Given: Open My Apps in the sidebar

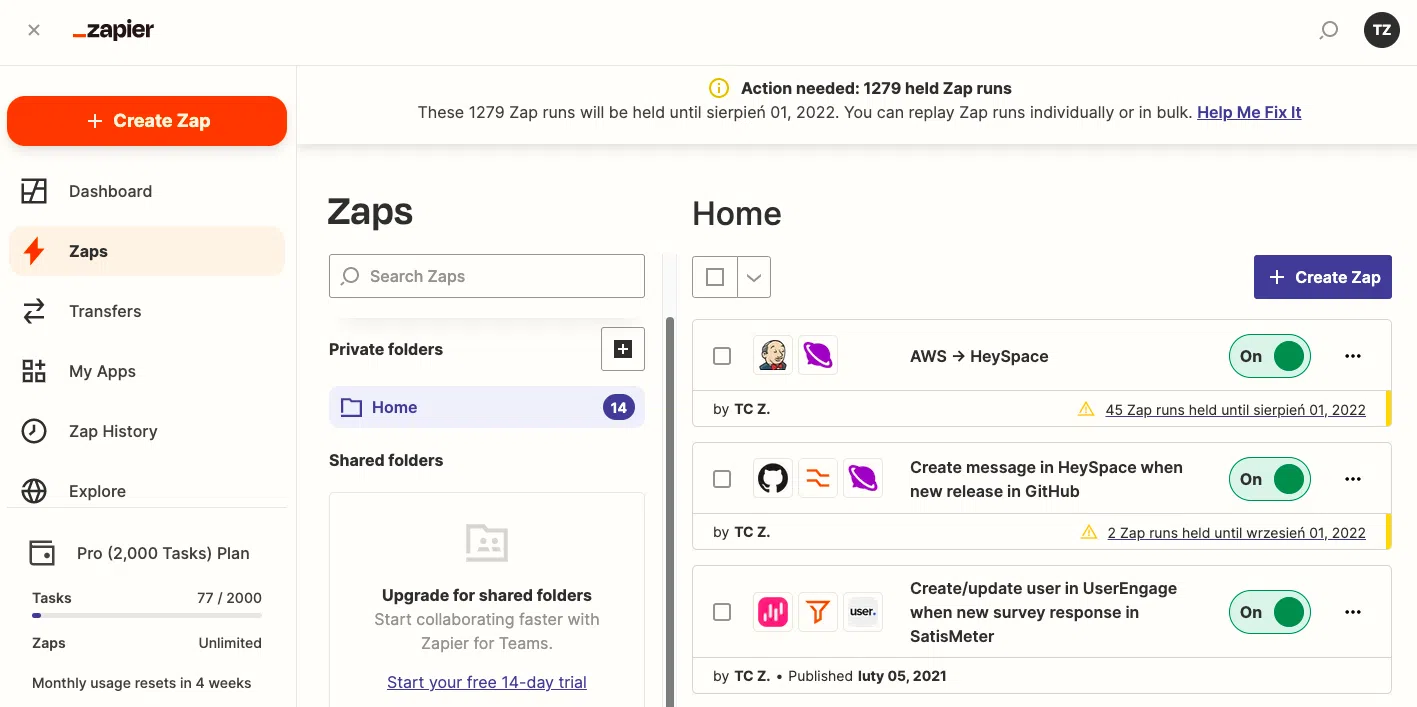Looking at the screenshot, I should click(x=147, y=371).
